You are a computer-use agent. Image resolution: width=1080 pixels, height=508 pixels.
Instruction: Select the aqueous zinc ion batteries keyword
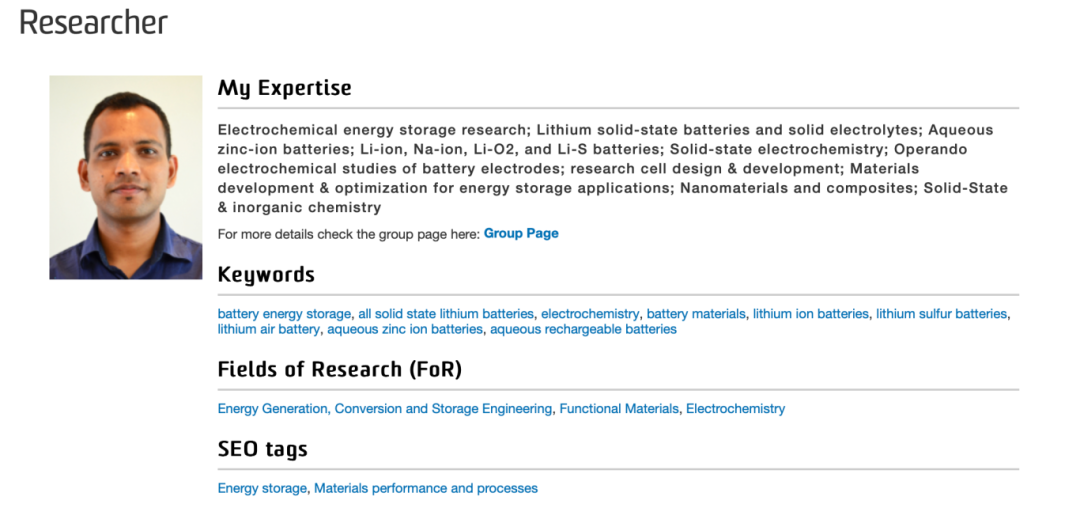click(x=405, y=329)
